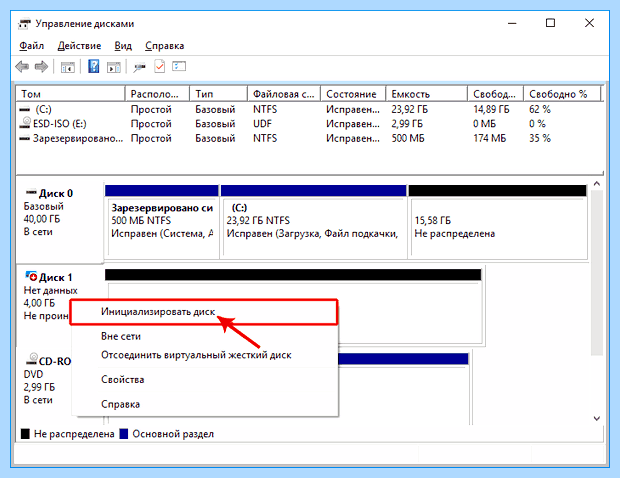Click the reserved volume drive icon
The width and height of the screenshot is (620, 478).
click(x=25, y=139)
